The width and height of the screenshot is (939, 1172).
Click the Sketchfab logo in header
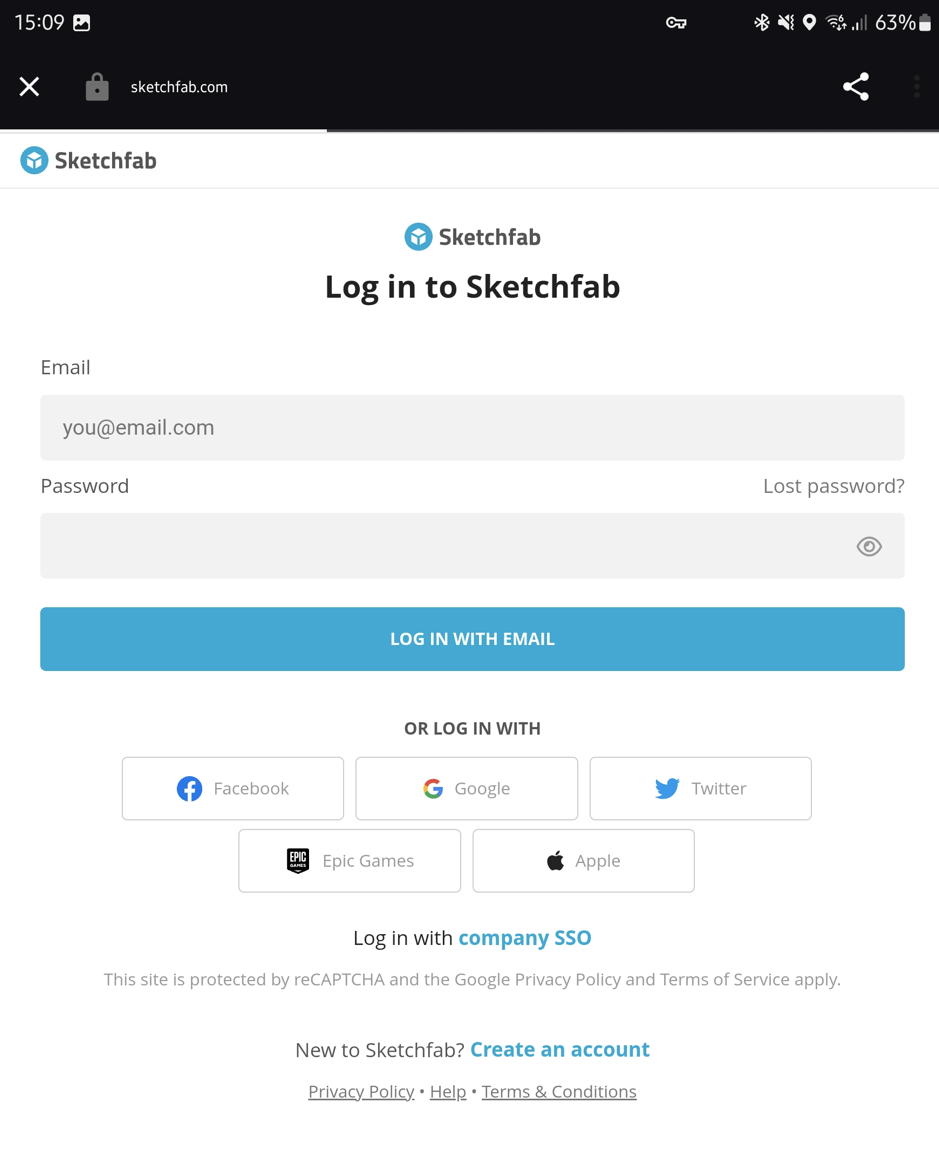pos(89,160)
